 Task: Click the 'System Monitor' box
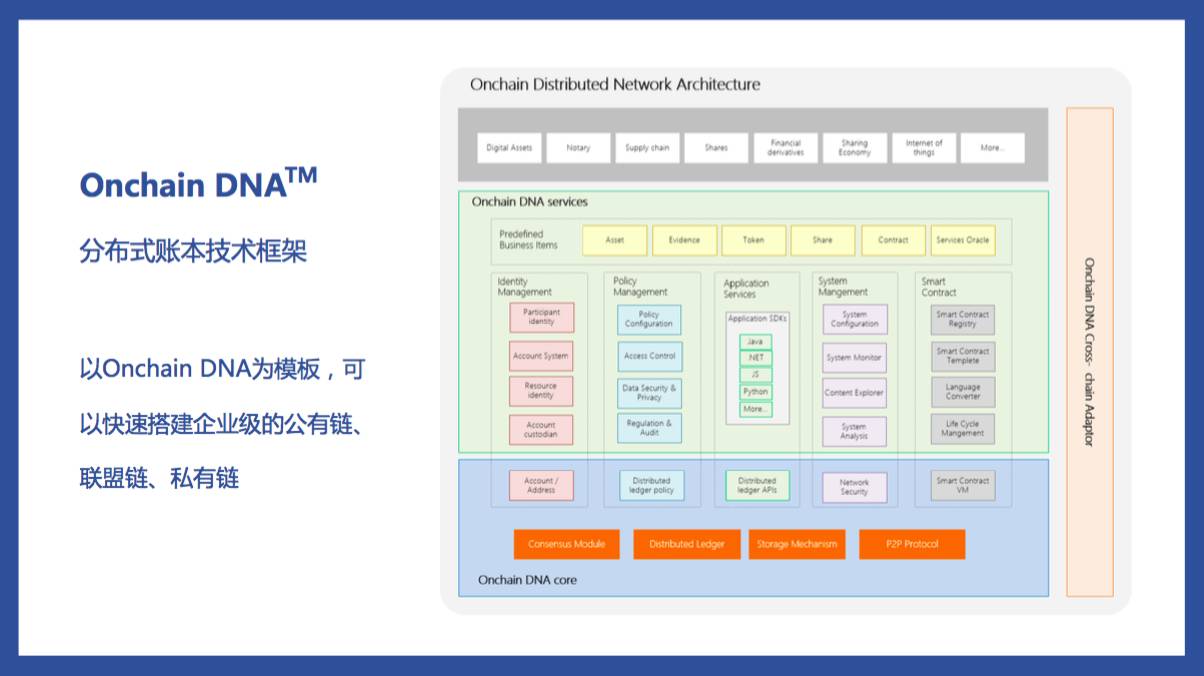click(855, 357)
